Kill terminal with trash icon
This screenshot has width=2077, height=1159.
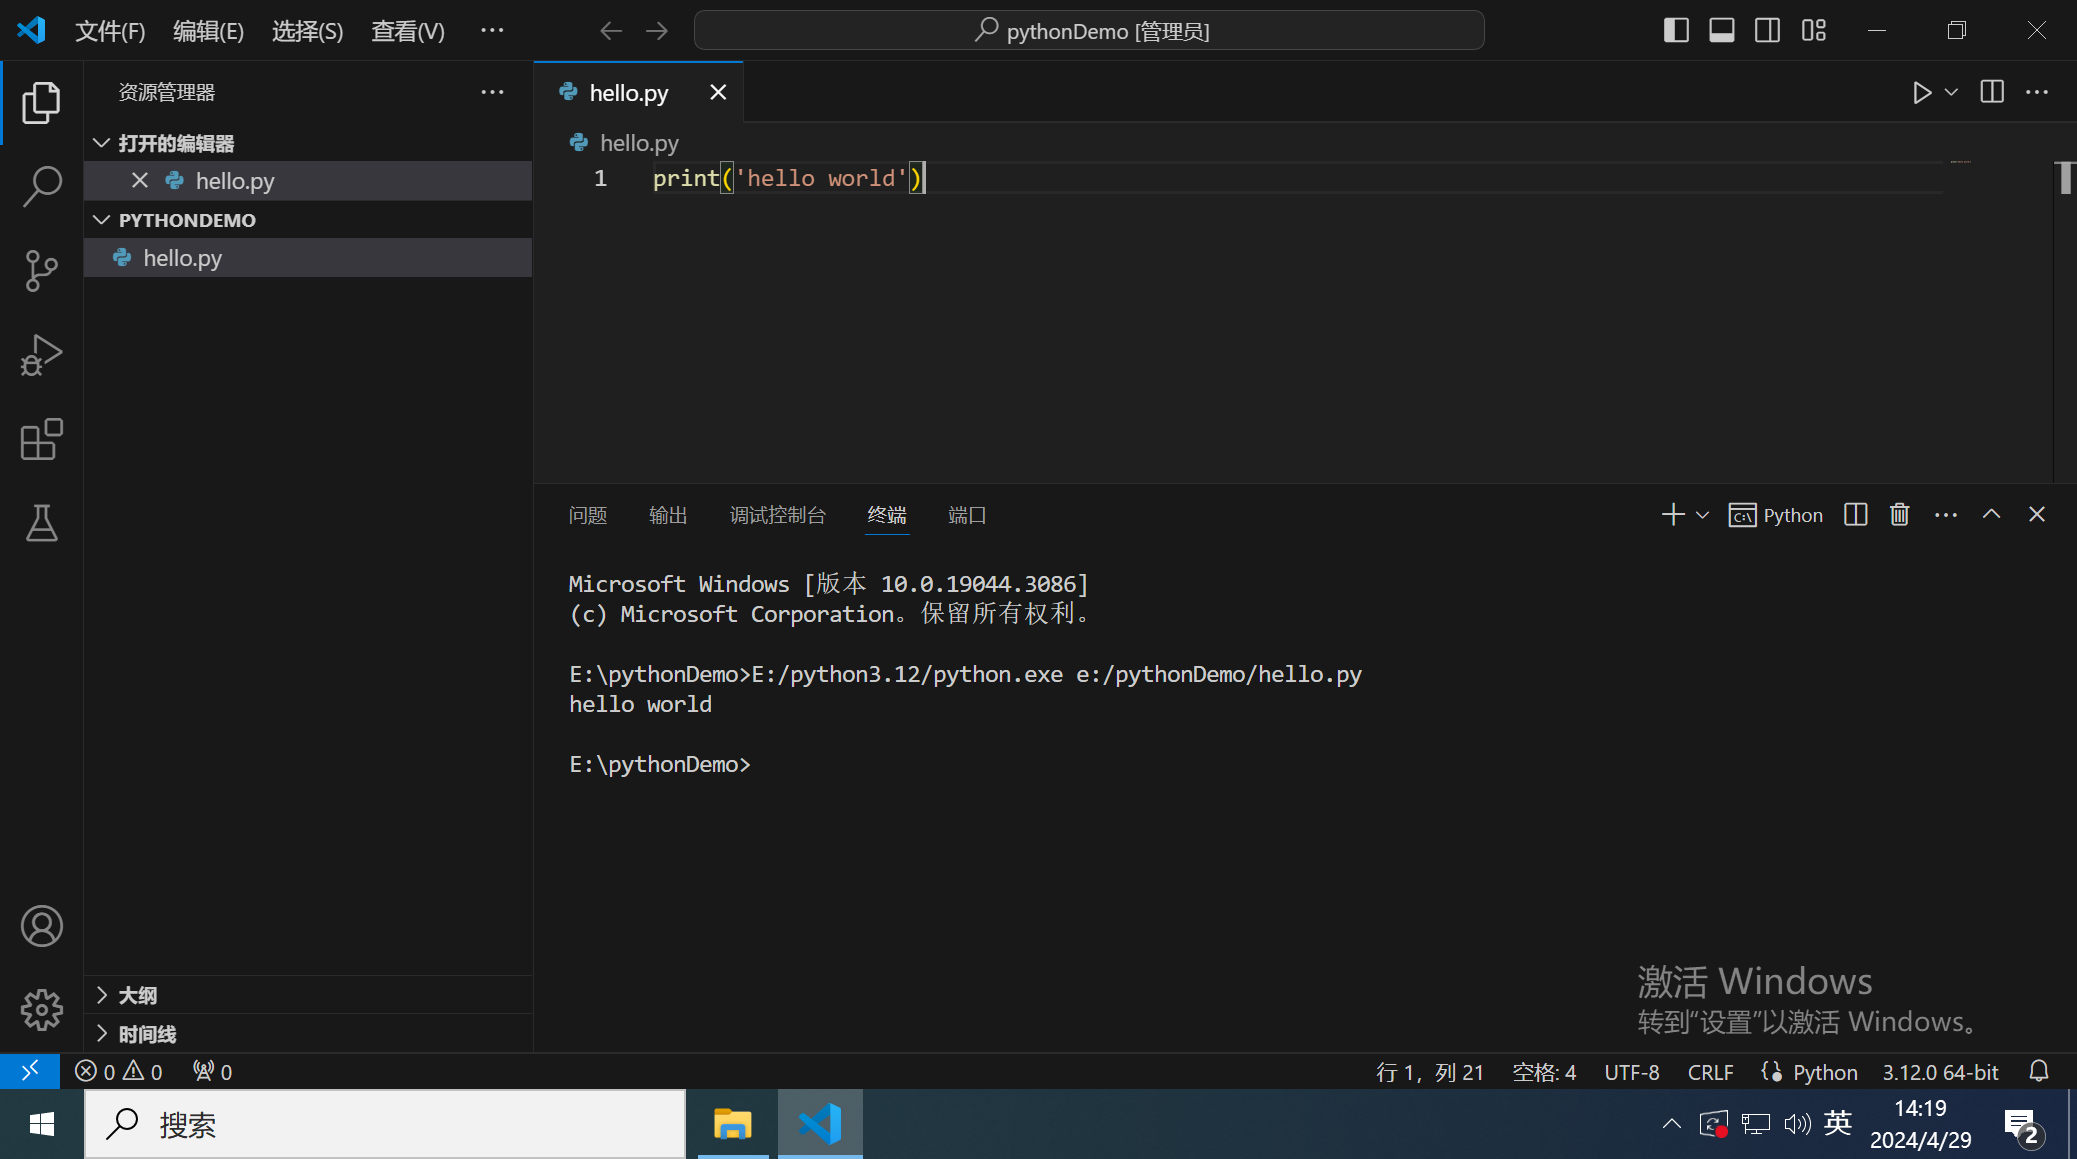[1899, 515]
